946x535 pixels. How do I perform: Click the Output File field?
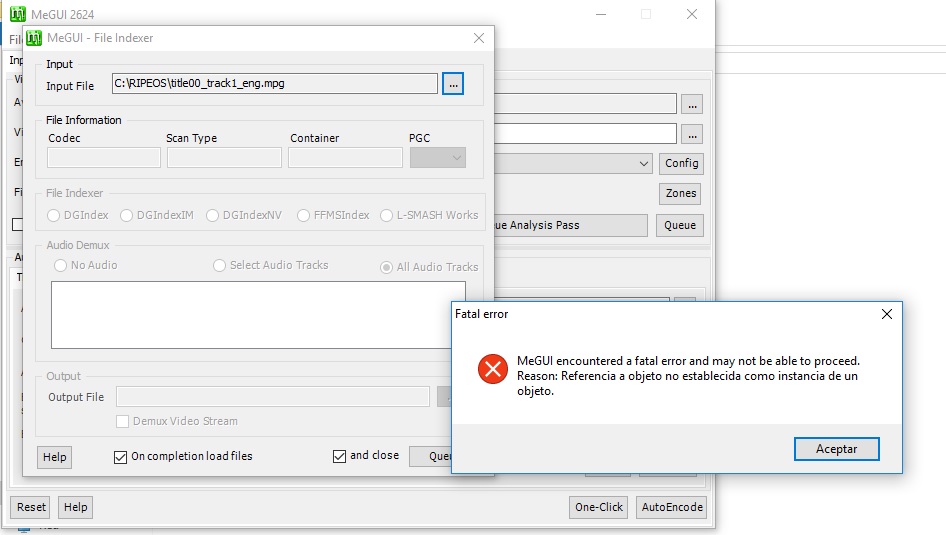coord(273,397)
